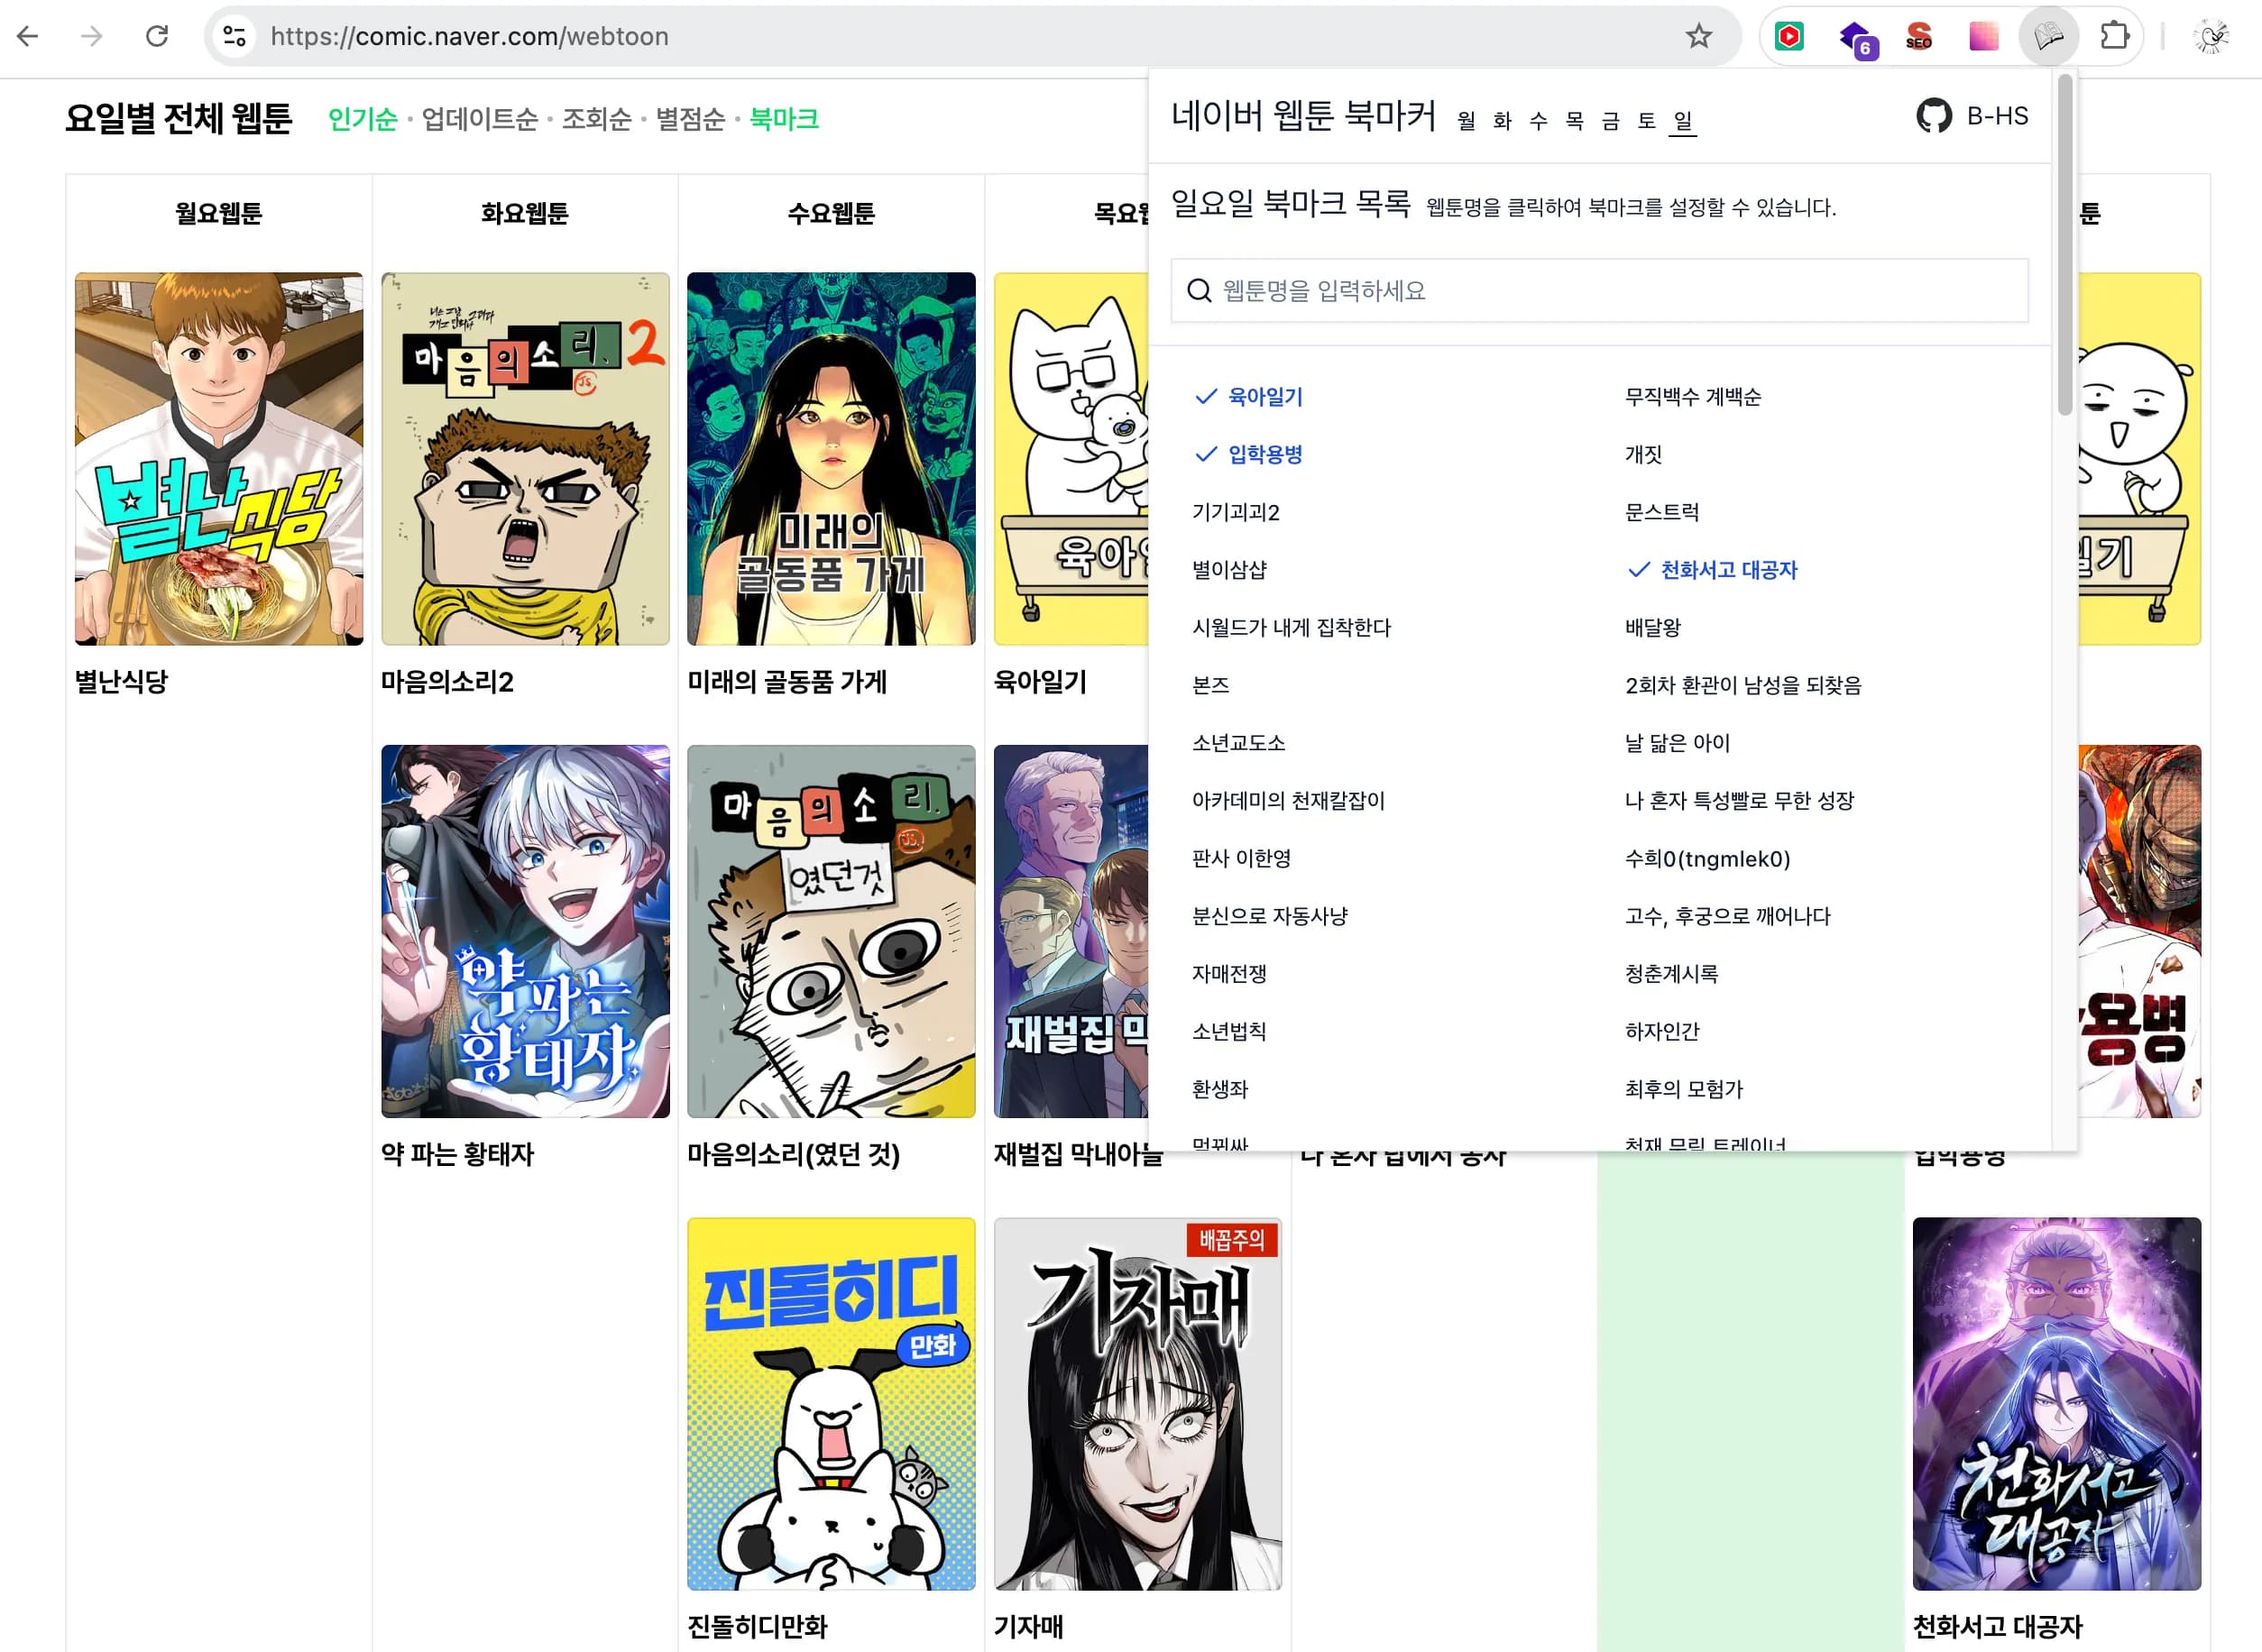Click the GitHub icon next to B-HS

pos(1933,115)
